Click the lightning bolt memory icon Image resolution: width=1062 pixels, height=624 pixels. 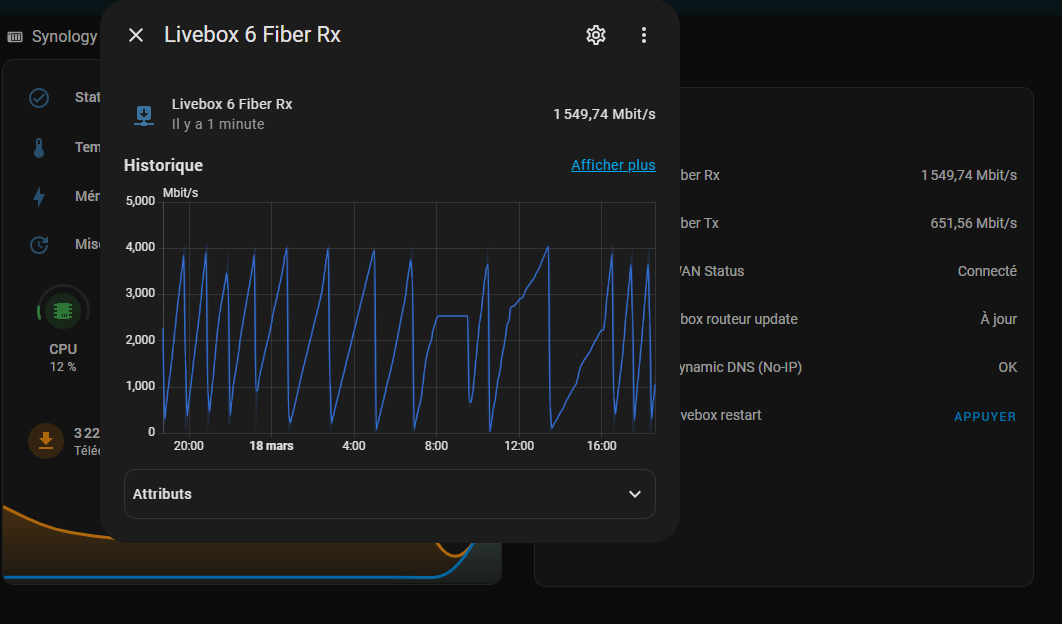(39, 196)
